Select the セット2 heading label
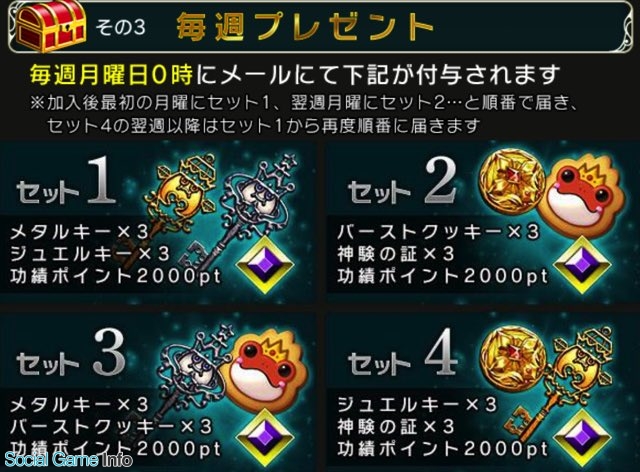Viewport: 640px width, 472px height. pyautogui.click(x=403, y=182)
